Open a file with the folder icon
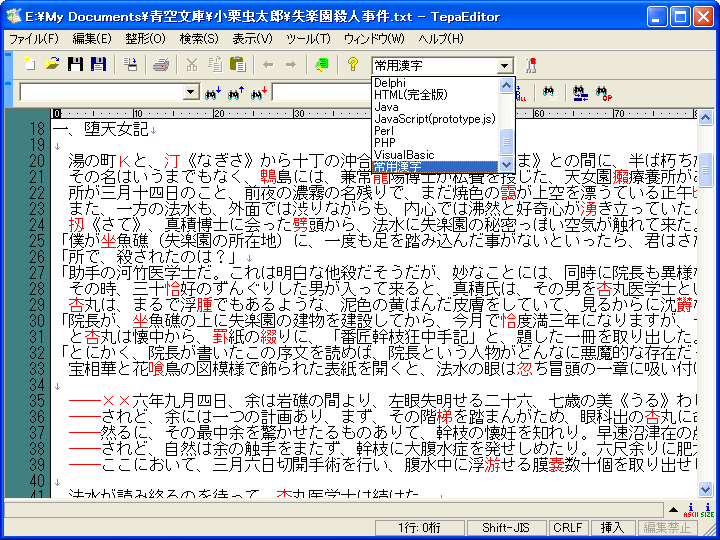 click(50, 65)
